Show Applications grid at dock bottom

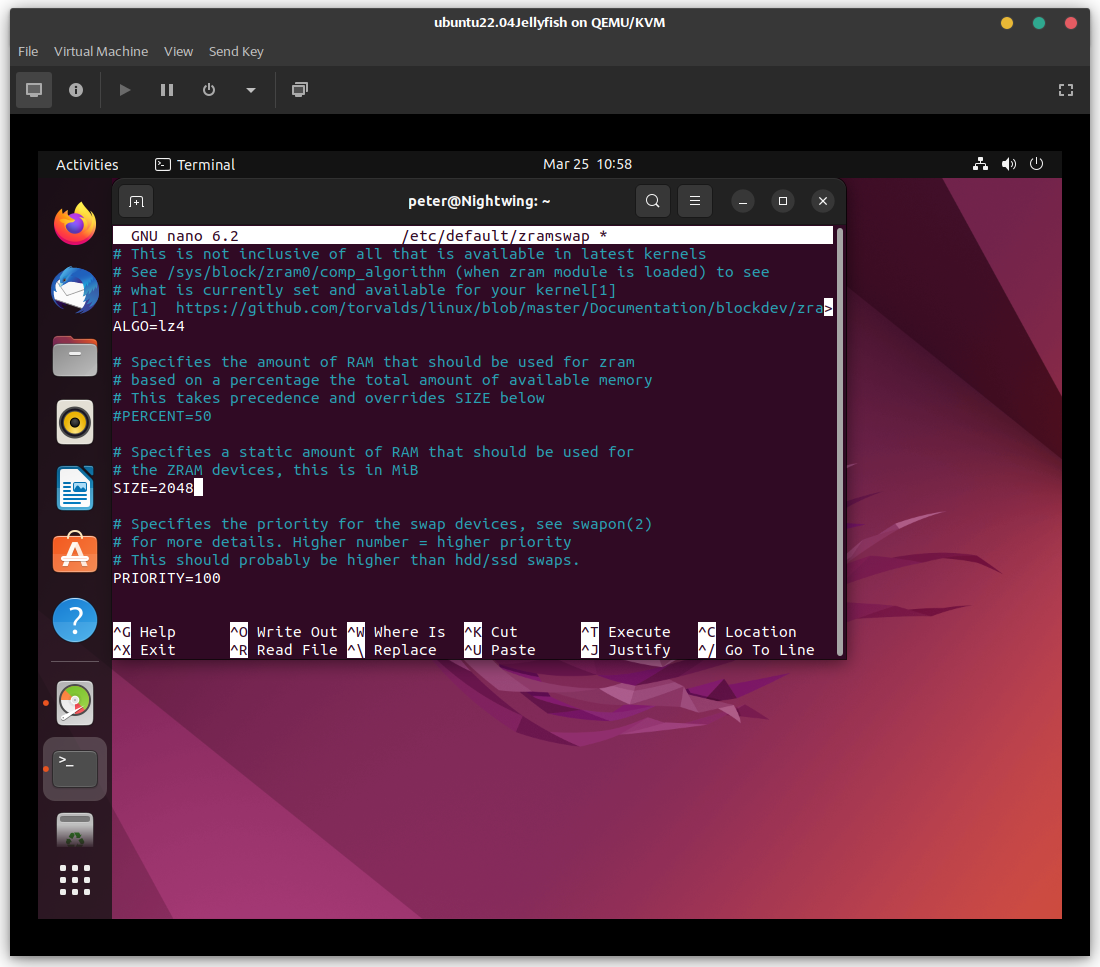coord(75,880)
